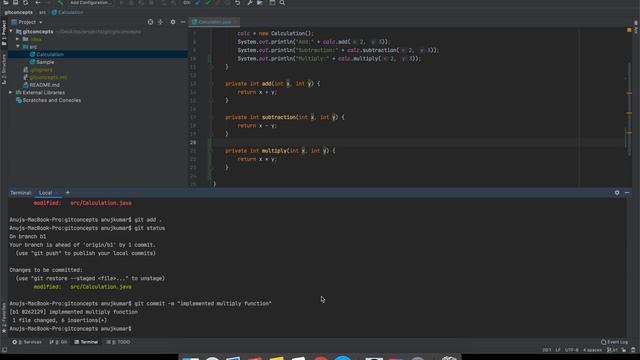The image size is (640, 360).
Task: Click the add method declaration
Action: 272,84
